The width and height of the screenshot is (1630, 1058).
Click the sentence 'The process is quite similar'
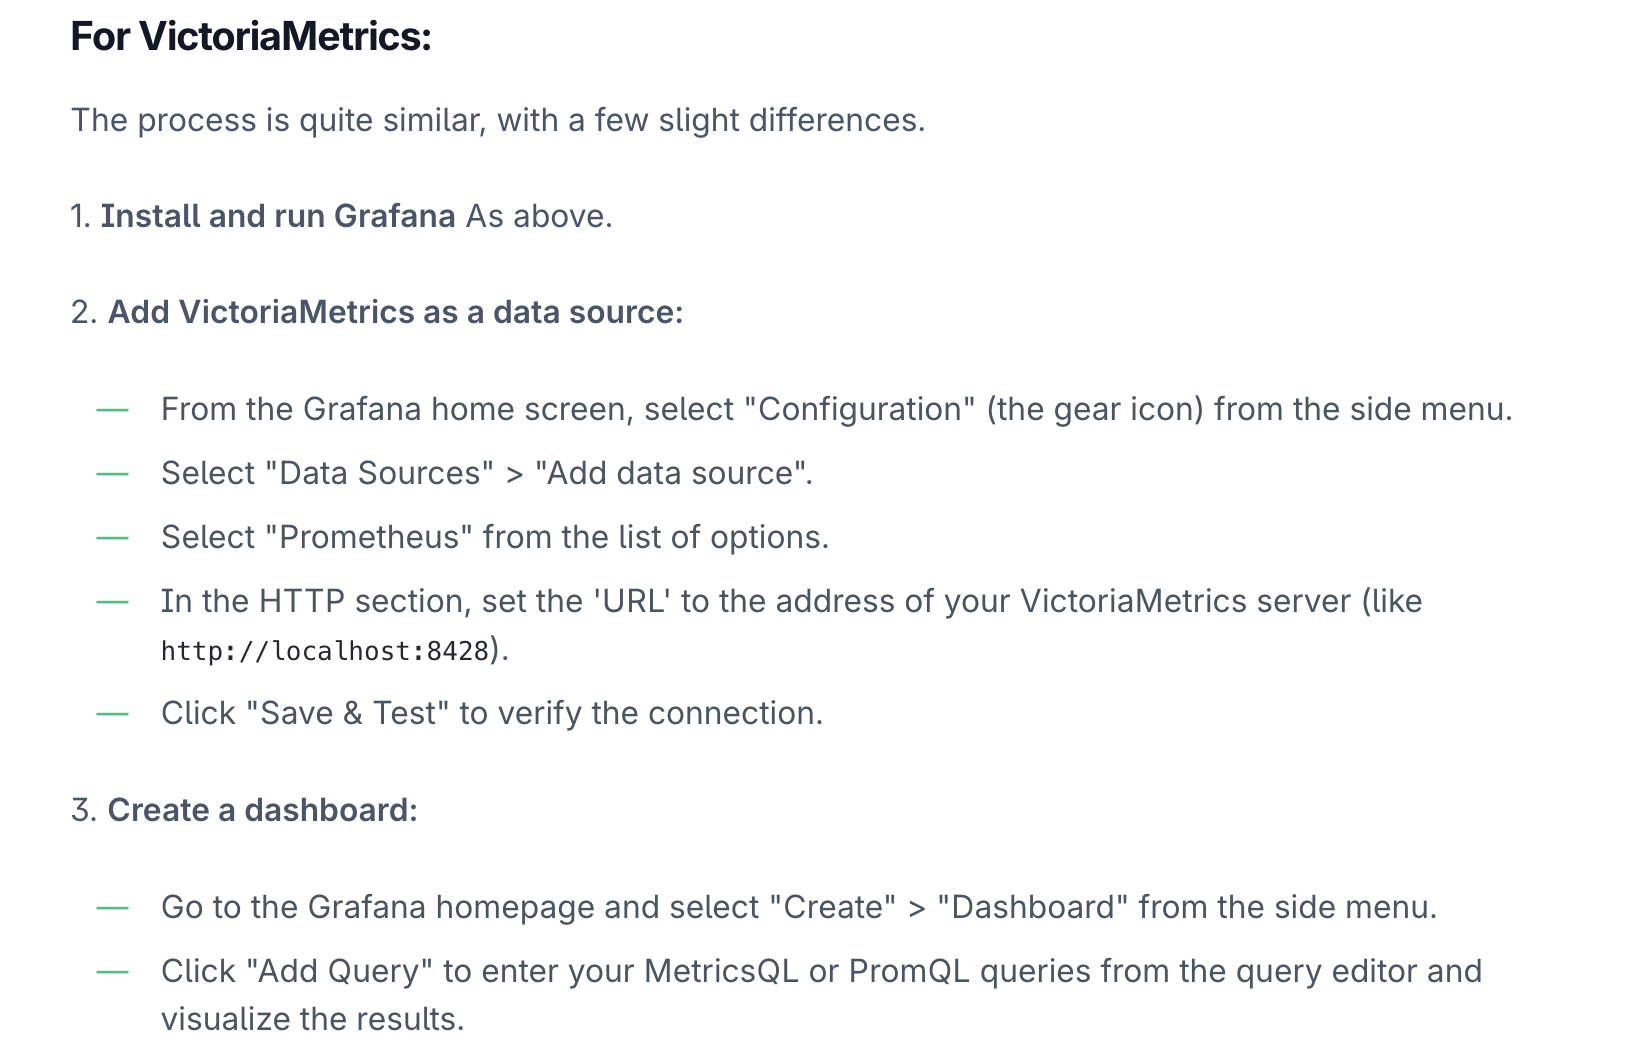[x=498, y=120]
